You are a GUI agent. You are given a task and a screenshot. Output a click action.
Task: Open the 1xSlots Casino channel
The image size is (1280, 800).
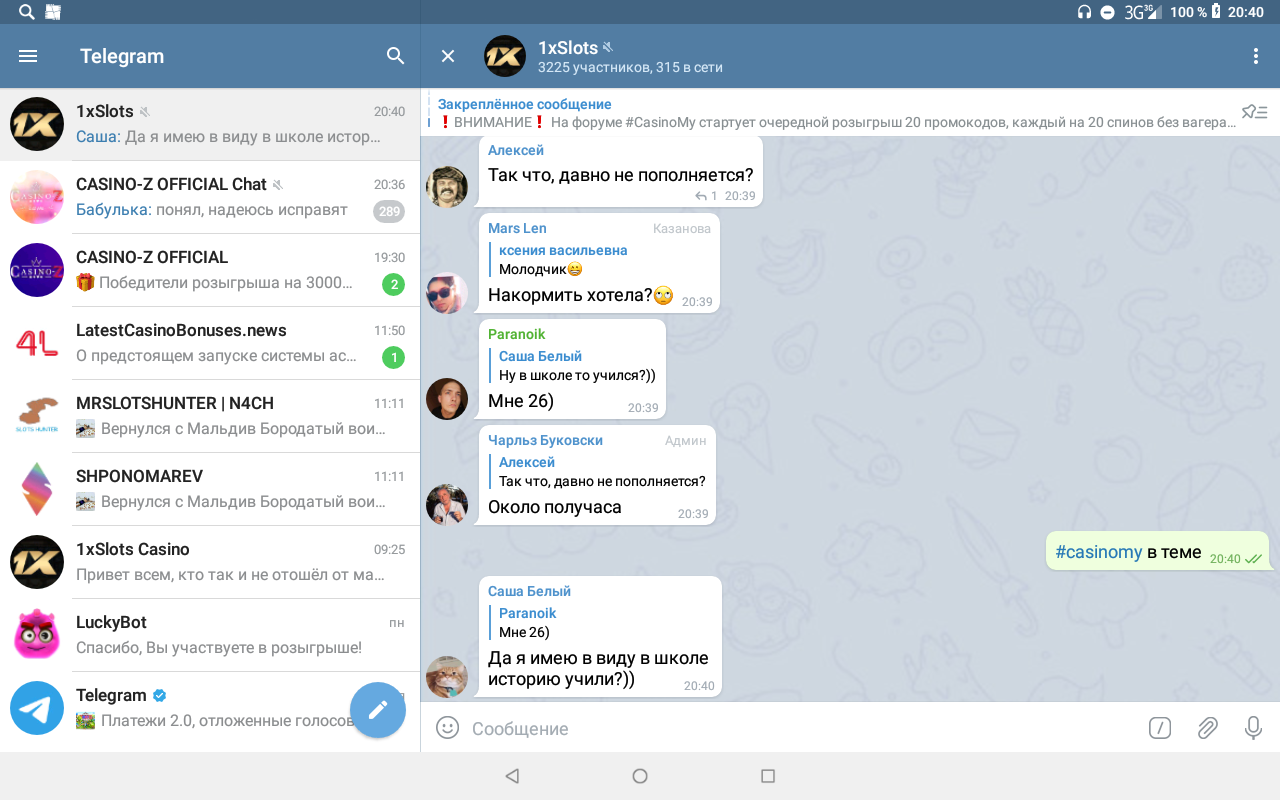click(210, 562)
